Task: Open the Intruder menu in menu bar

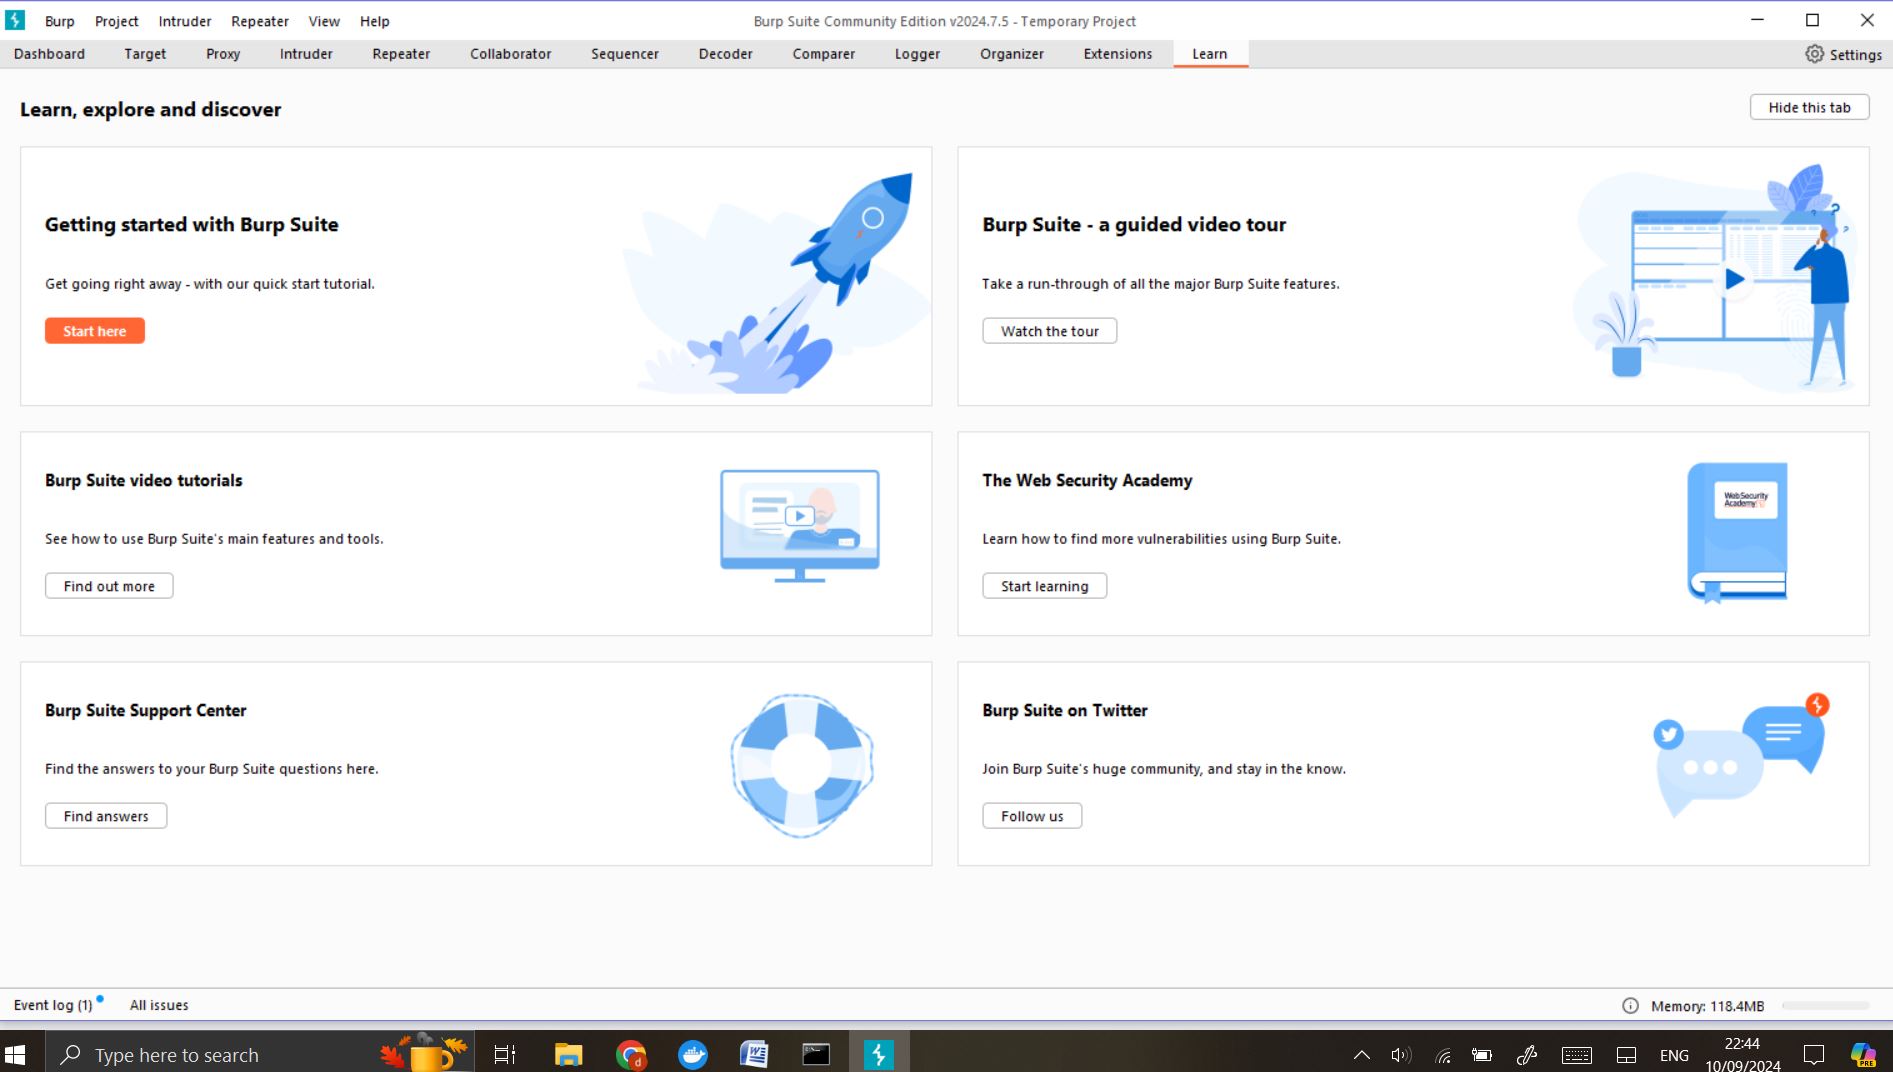Action: [x=185, y=21]
